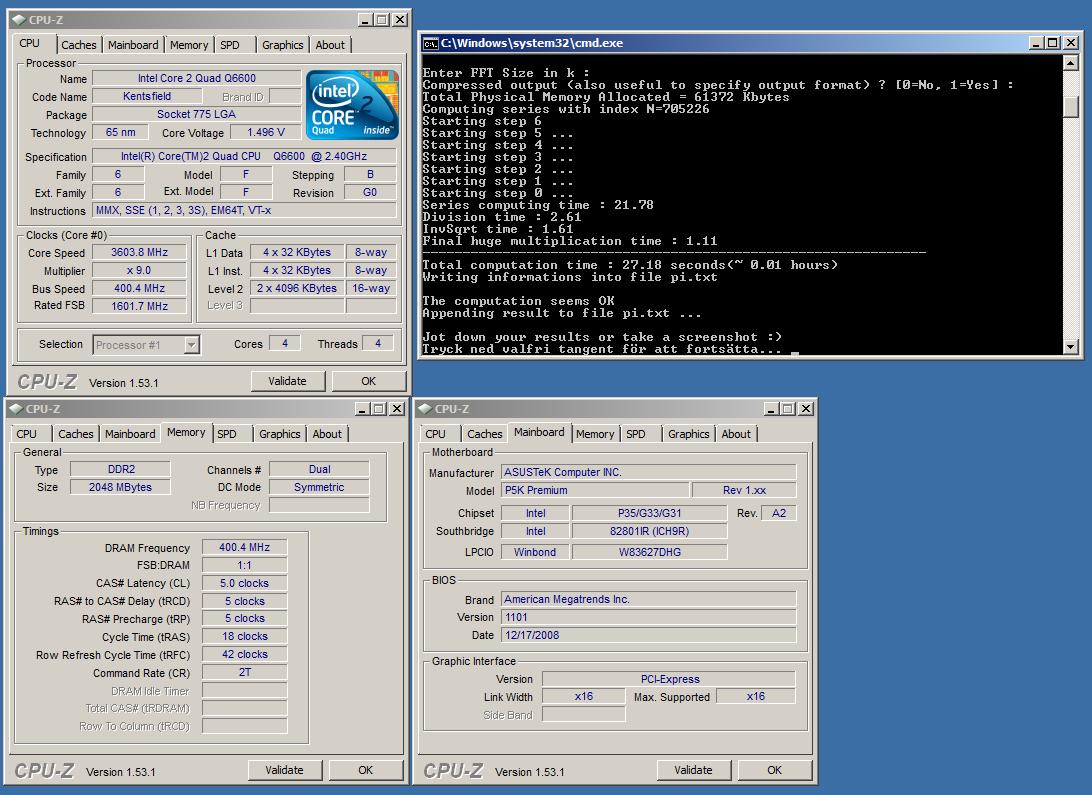Screen dimensions: 1092x795
Task: Click the DRAM Frequency value 400.4 MHz
Action: [x=244, y=547]
